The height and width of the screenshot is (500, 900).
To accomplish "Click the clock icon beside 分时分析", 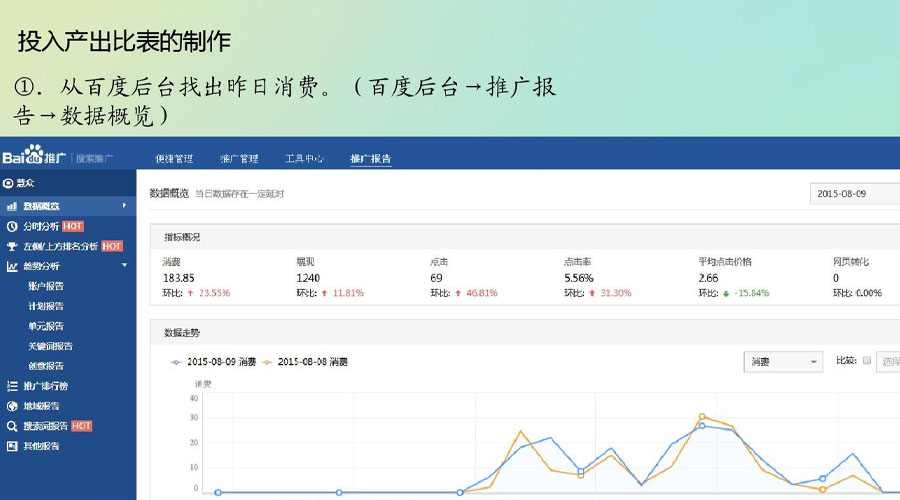I will pyautogui.click(x=12, y=226).
